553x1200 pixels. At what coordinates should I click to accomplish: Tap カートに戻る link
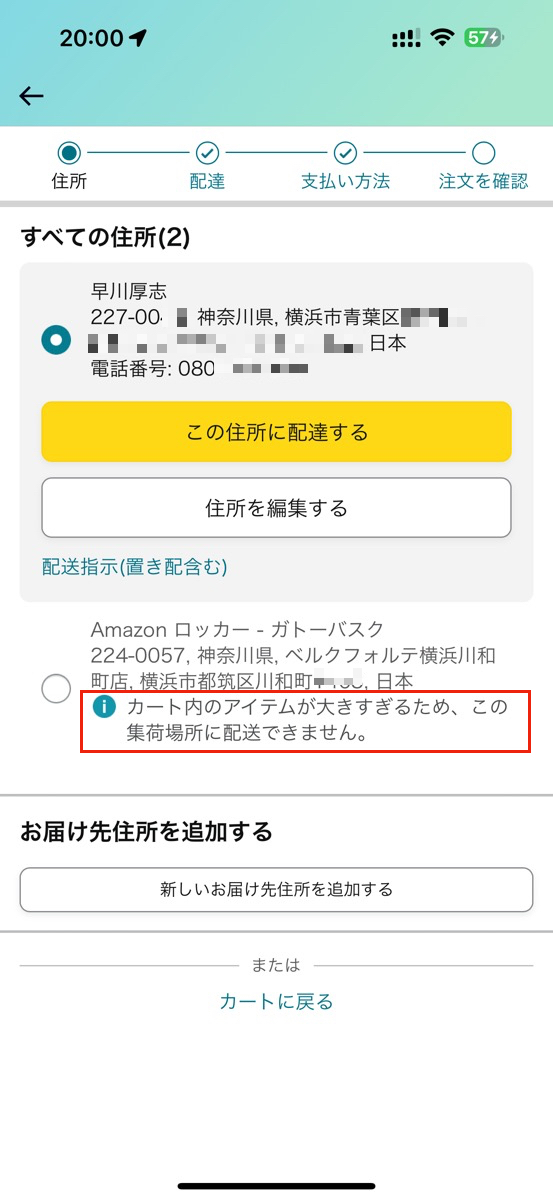pos(276,1001)
